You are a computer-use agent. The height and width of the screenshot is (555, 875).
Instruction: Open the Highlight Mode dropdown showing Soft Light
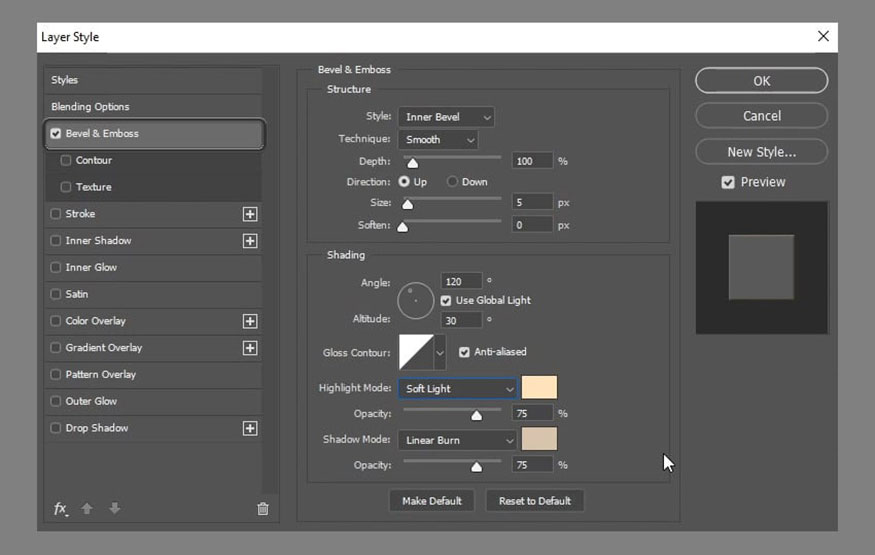(458, 389)
